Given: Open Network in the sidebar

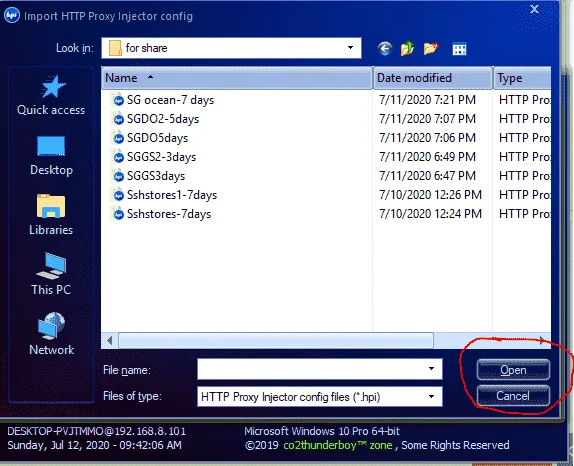Looking at the screenshot, I should coord(51,334).
